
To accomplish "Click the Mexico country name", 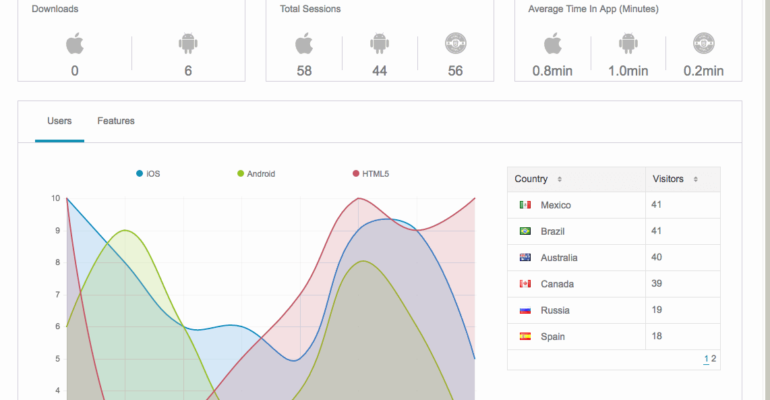I will [555, 205].
